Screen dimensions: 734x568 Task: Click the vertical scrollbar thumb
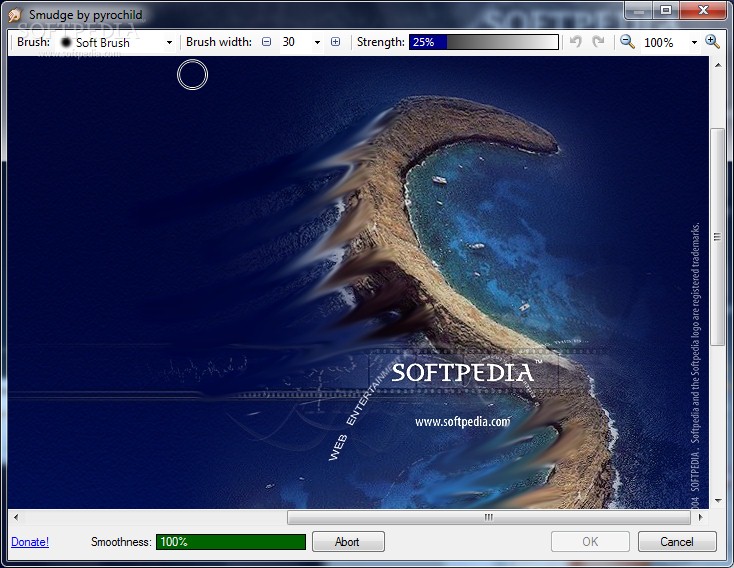coord(718,237)
